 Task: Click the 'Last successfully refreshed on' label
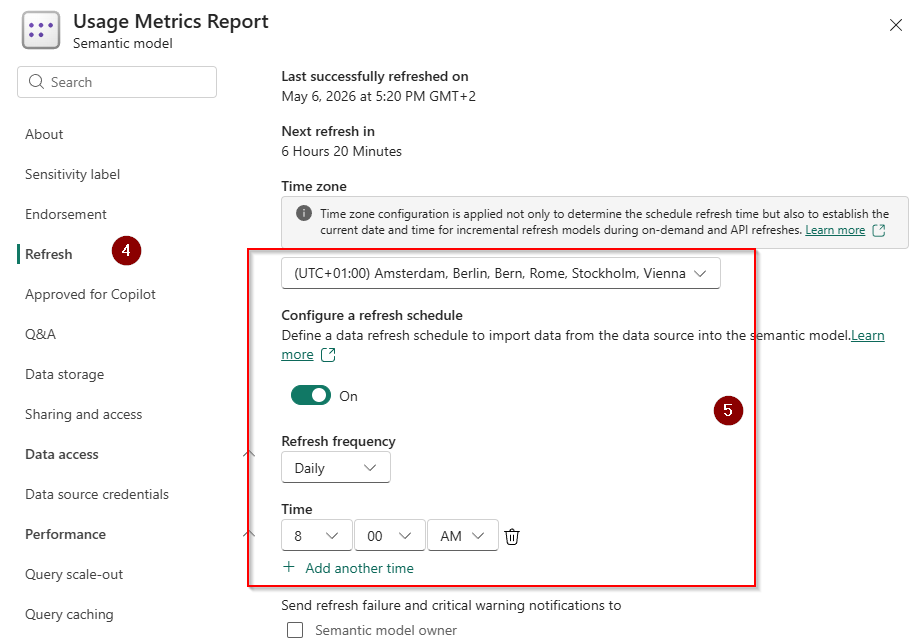(375, 76)
